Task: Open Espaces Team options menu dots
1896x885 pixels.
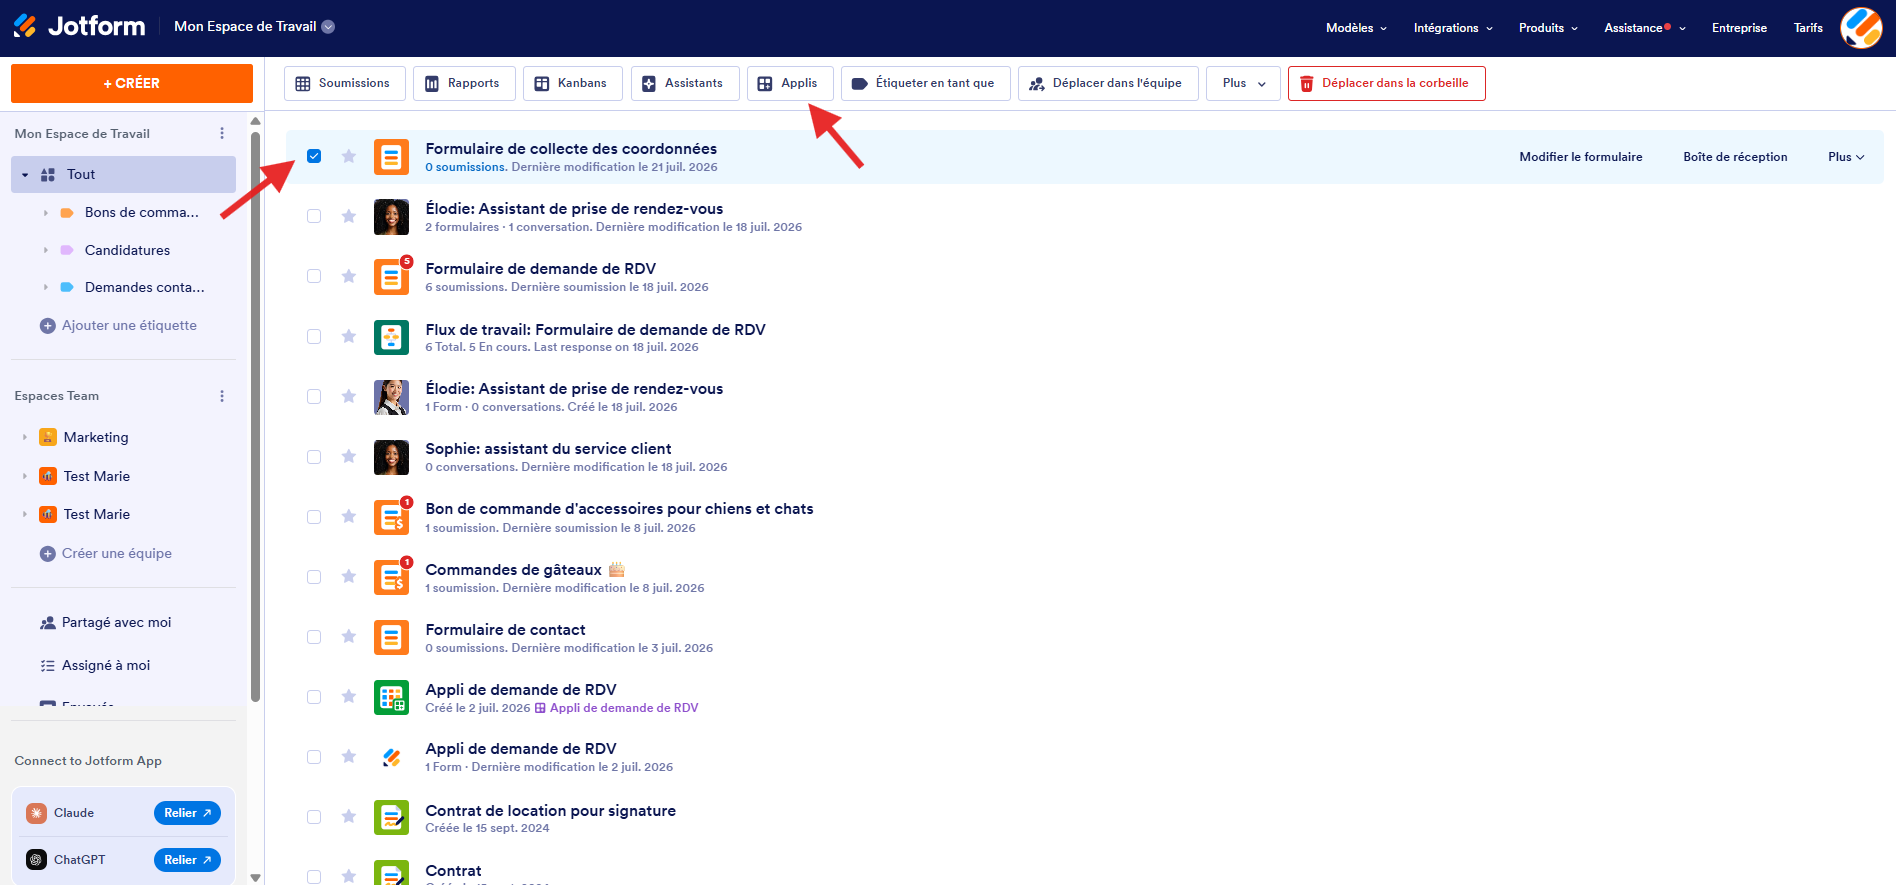Action: click(x=222, y=396)
